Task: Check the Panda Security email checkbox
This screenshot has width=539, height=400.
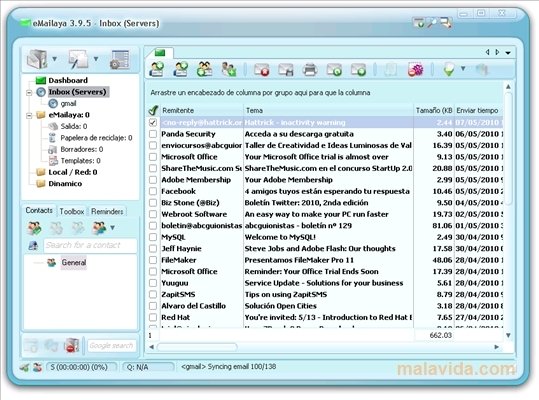Action: coord(153,134)
